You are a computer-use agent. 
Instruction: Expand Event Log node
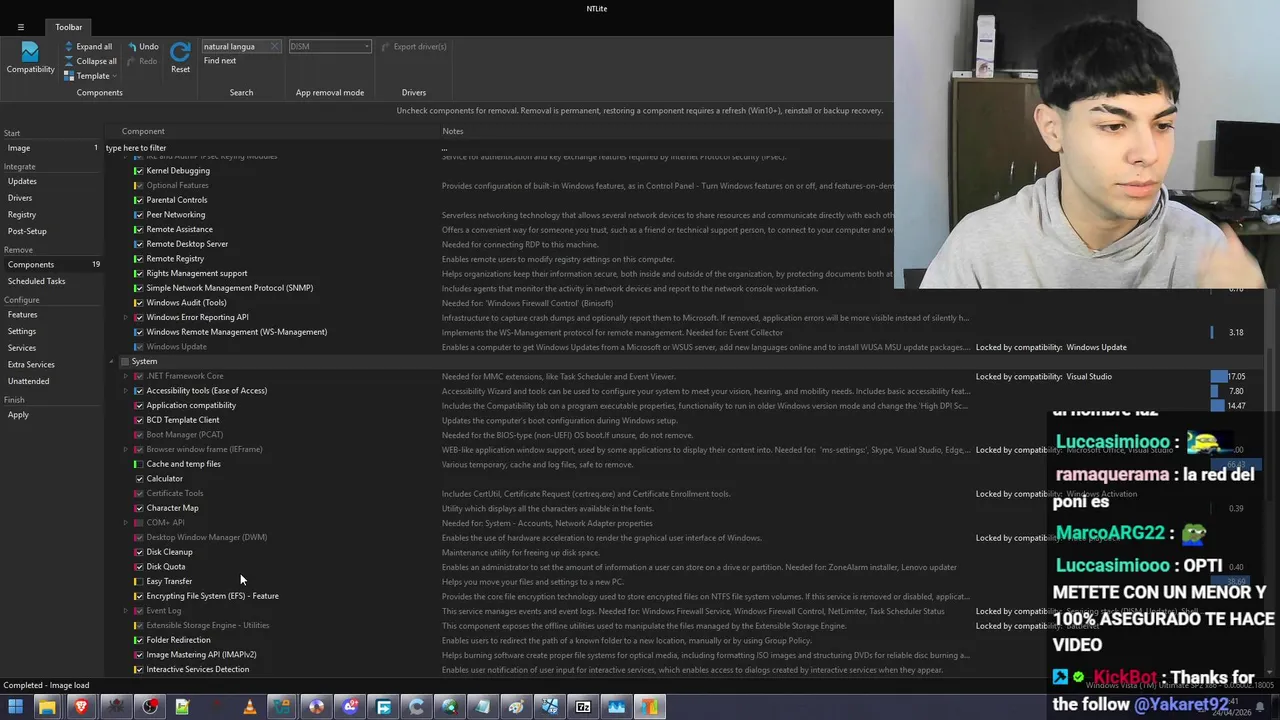point(126,611)
